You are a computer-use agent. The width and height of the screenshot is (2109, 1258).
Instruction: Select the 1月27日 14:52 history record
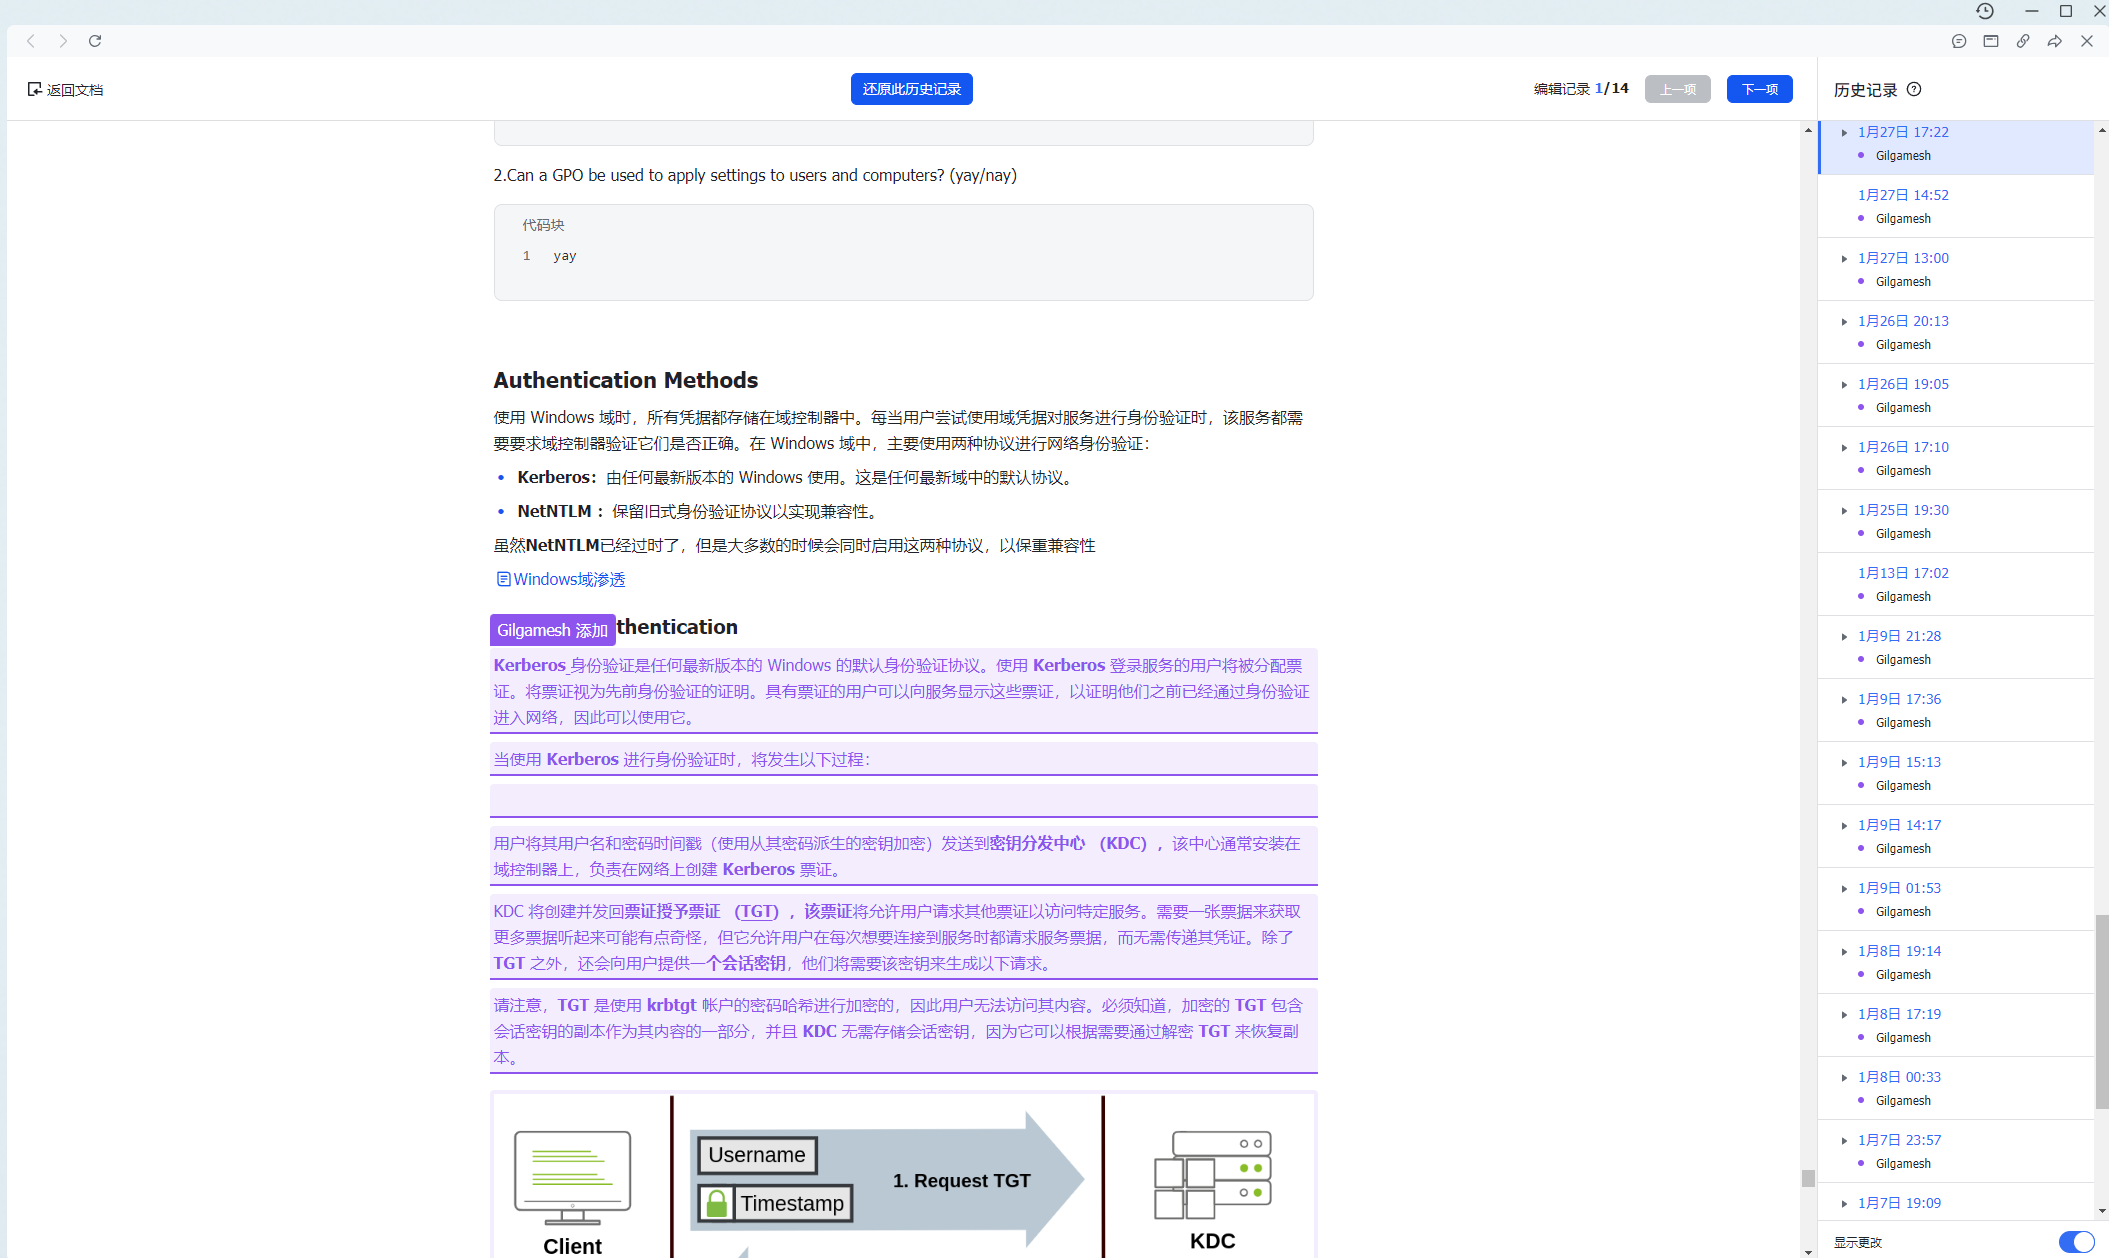click(1902, 195)
